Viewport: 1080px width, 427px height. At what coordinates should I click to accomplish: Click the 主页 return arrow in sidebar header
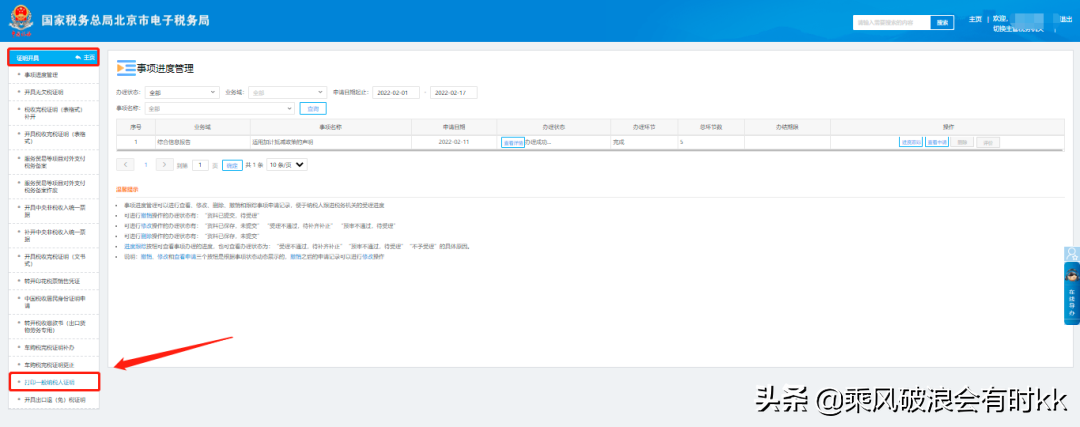point(84,58)
